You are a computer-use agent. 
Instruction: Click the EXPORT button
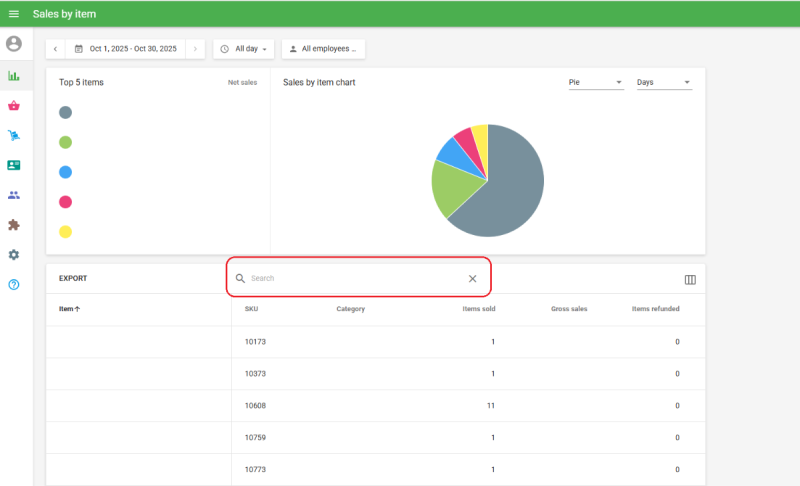[x=73, y=279]
